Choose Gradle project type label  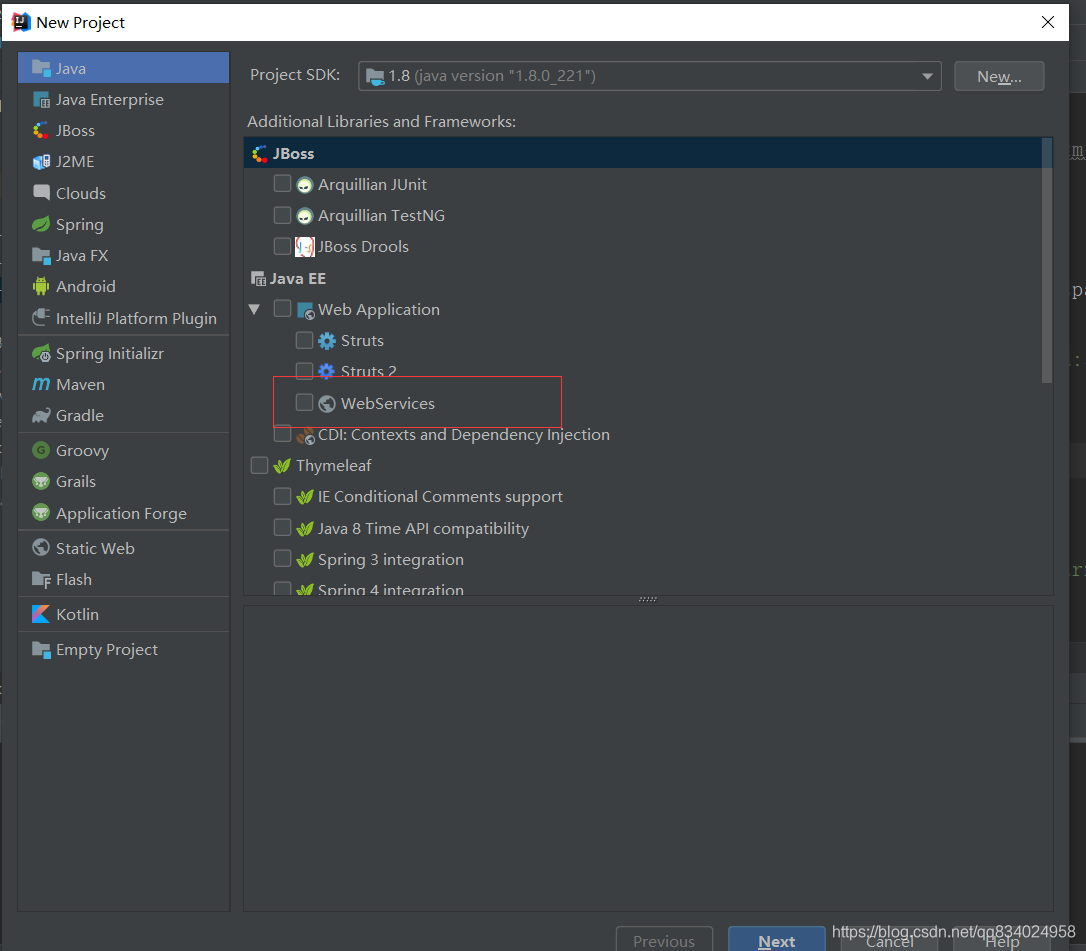(x=80, y=416)
